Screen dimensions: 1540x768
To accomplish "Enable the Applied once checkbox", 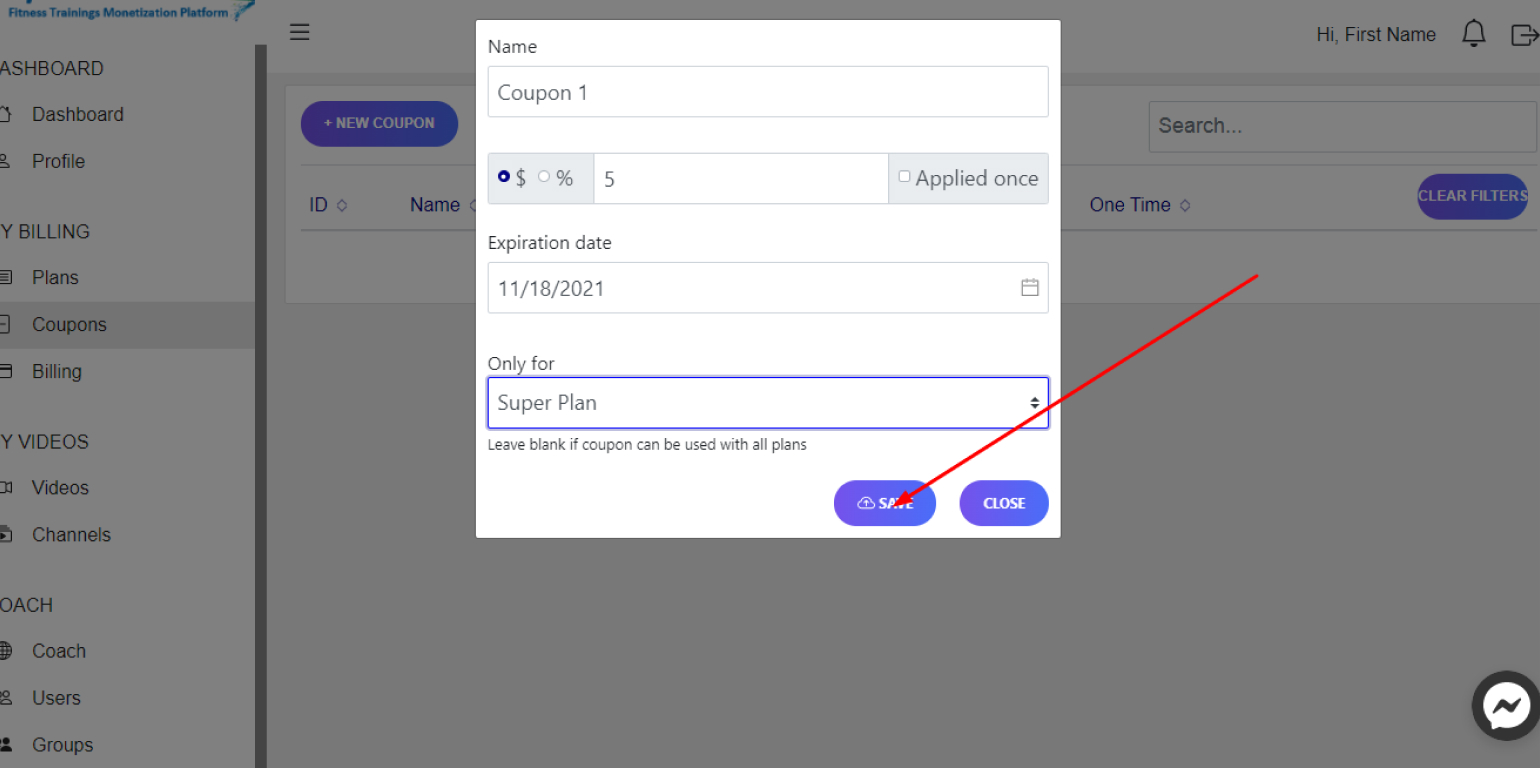I will [x=904, y=177].
